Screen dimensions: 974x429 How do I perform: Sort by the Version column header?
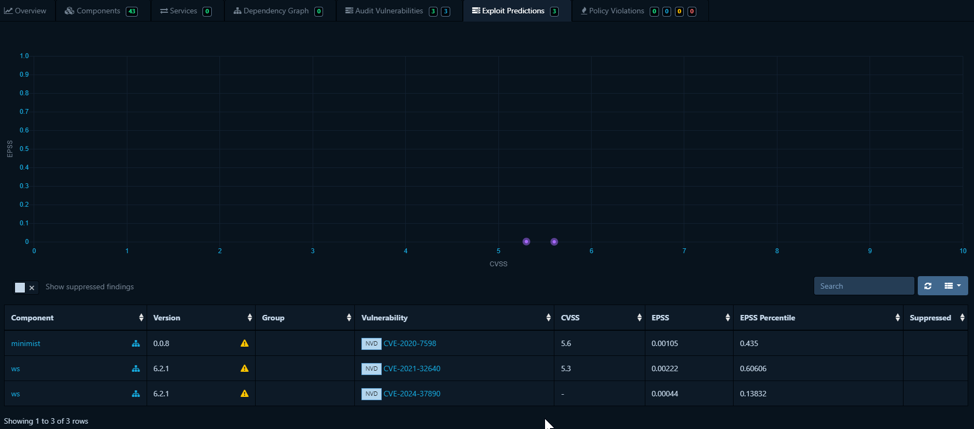point(201,318)
